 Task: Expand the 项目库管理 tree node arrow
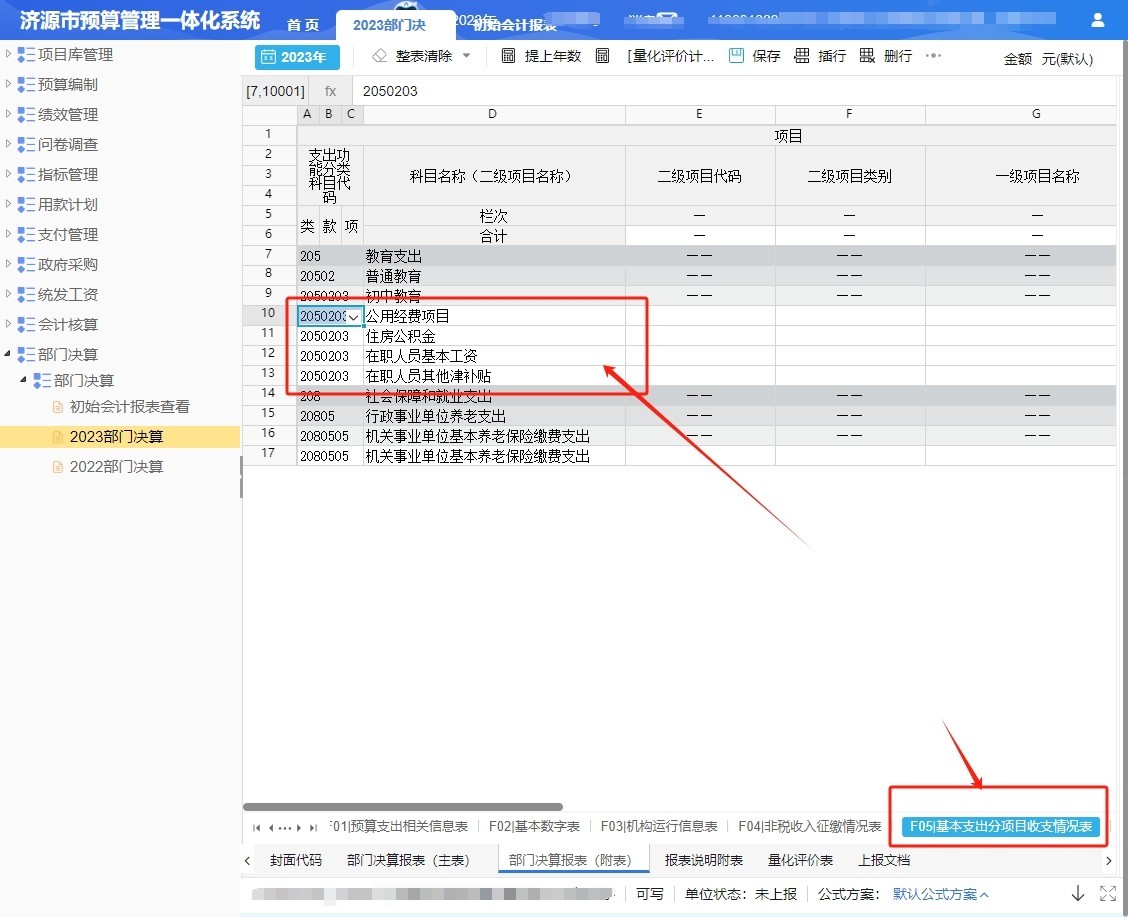tap(8, 54)
